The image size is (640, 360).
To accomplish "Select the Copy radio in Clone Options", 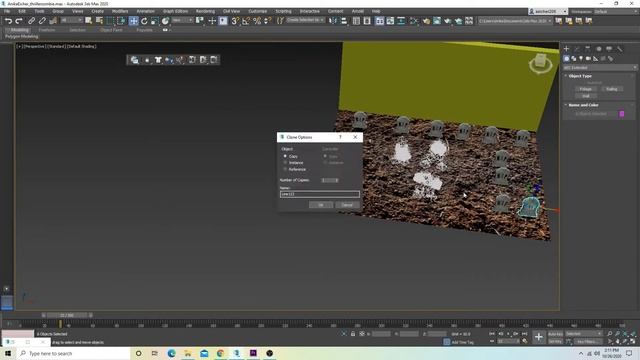I will pos(285,156).
